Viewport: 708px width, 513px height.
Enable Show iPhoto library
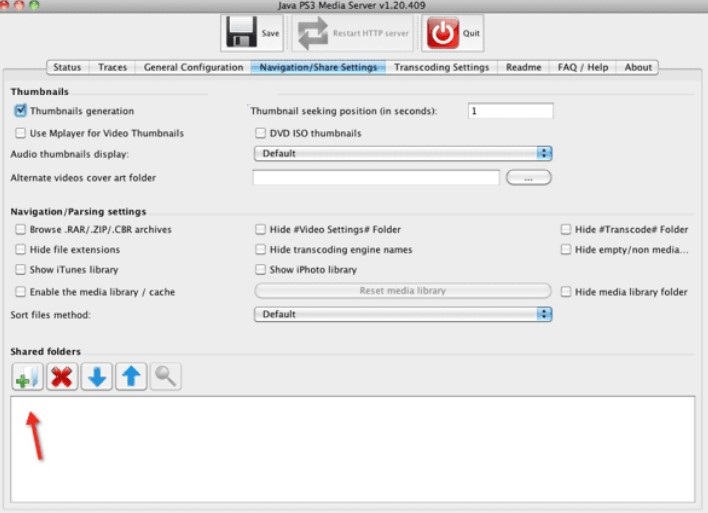(260, 270)
